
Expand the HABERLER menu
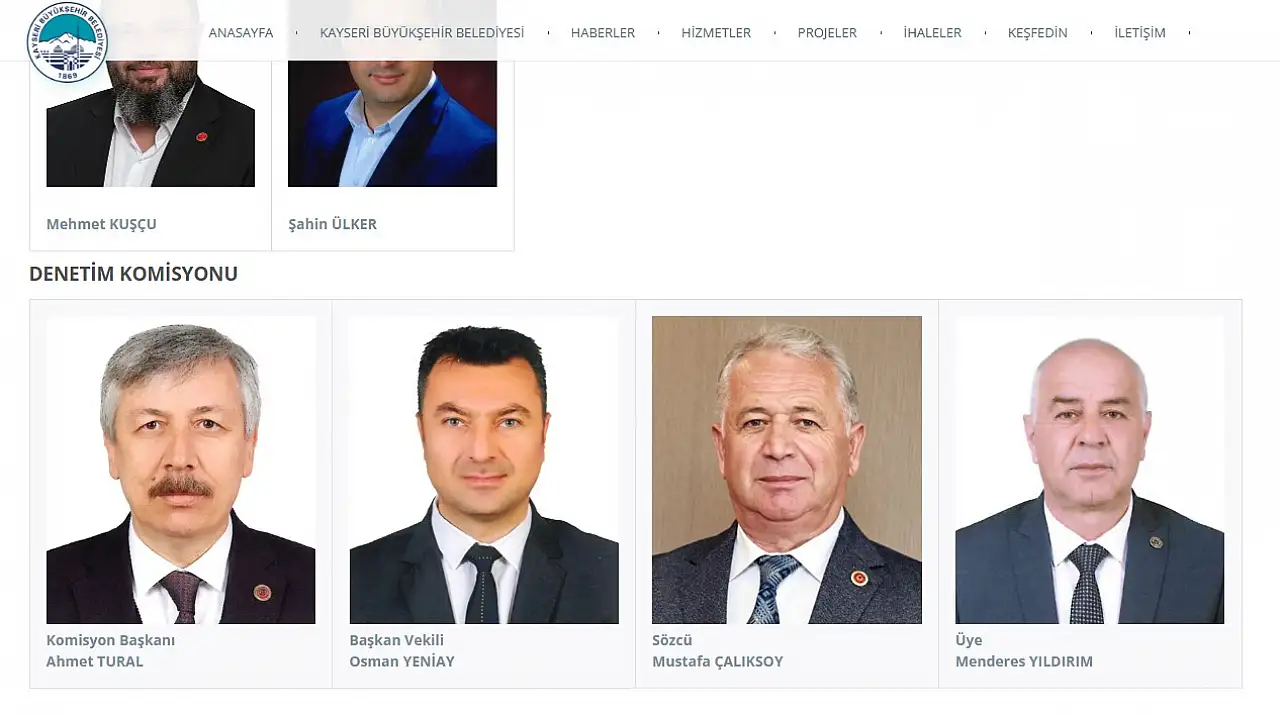coord(603,33)
